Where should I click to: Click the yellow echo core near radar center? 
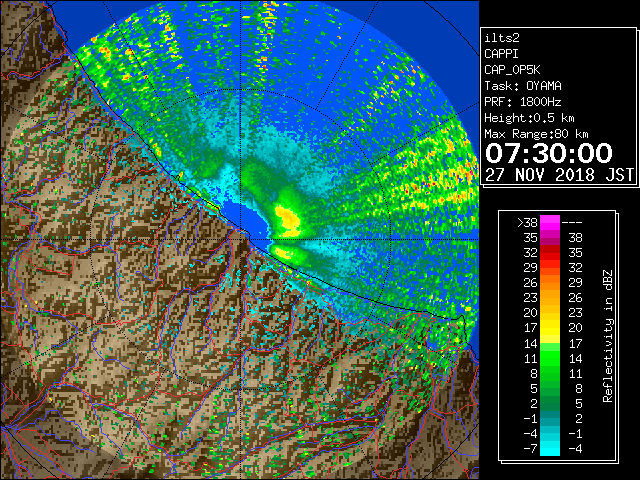point(288,220)
